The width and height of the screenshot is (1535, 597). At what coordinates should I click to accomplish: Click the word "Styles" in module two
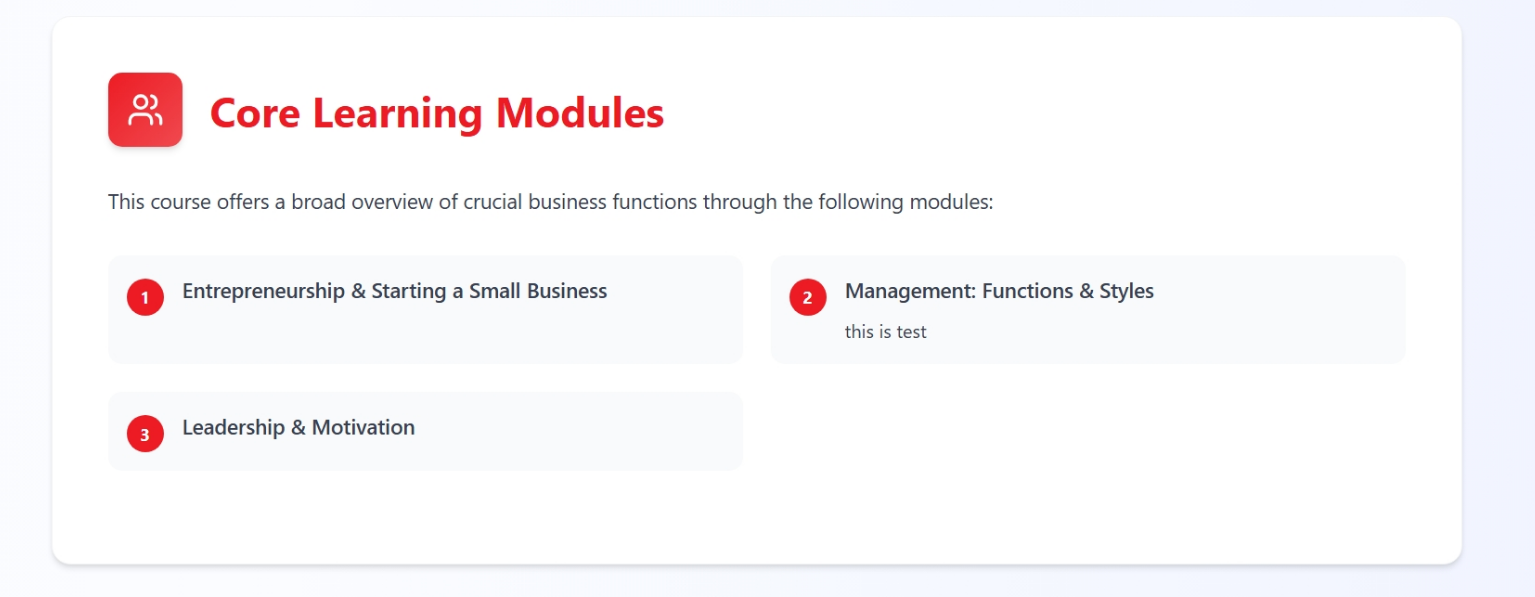click(1126, 291)
